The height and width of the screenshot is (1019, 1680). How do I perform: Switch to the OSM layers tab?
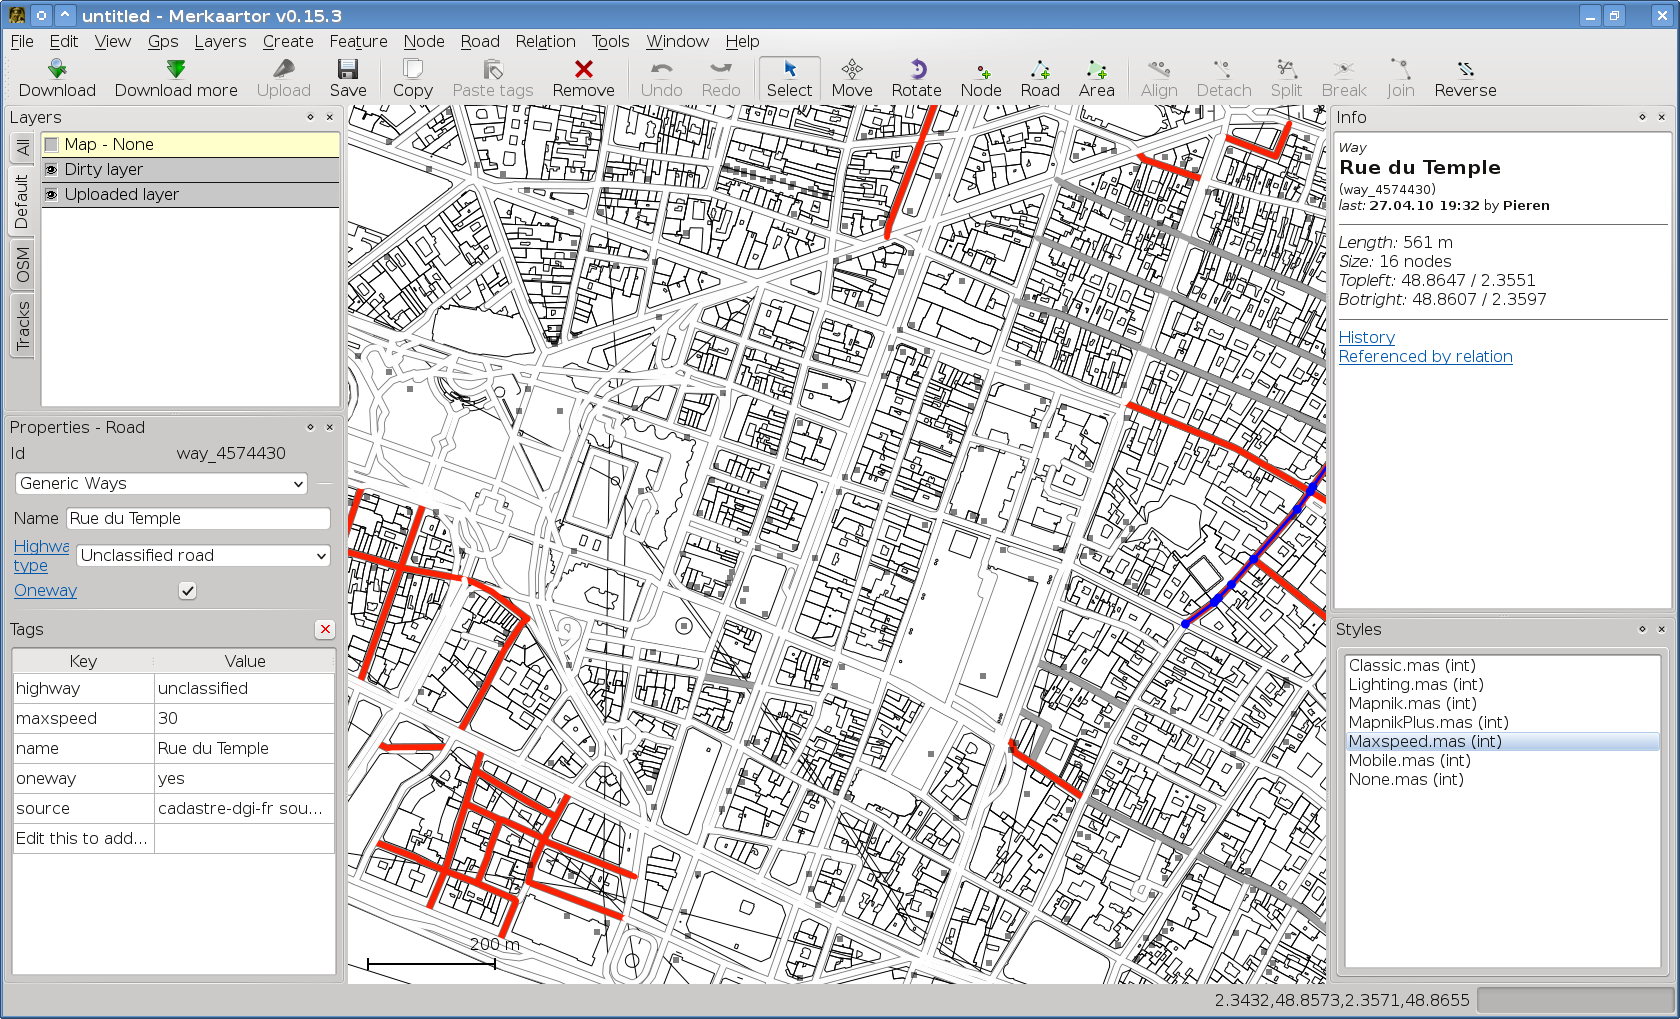pyautogui.click(x=23, y=265)
